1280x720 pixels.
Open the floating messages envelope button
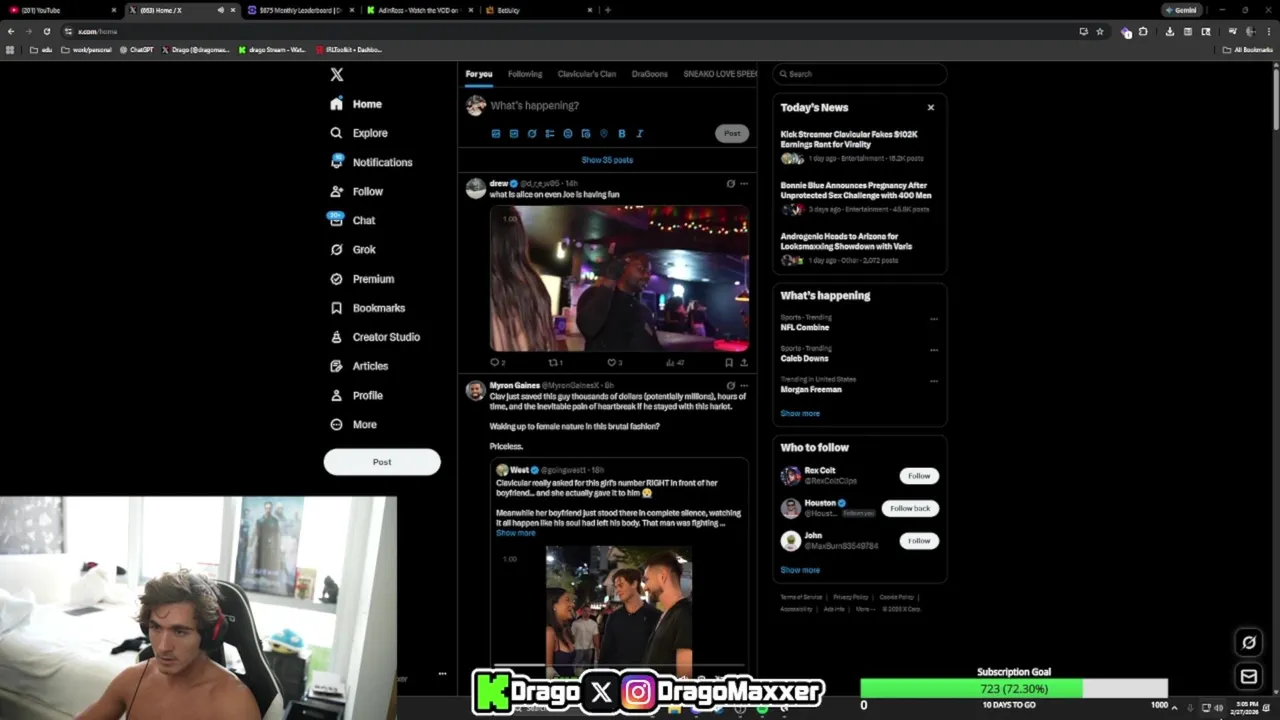[x=1249, y=677]
